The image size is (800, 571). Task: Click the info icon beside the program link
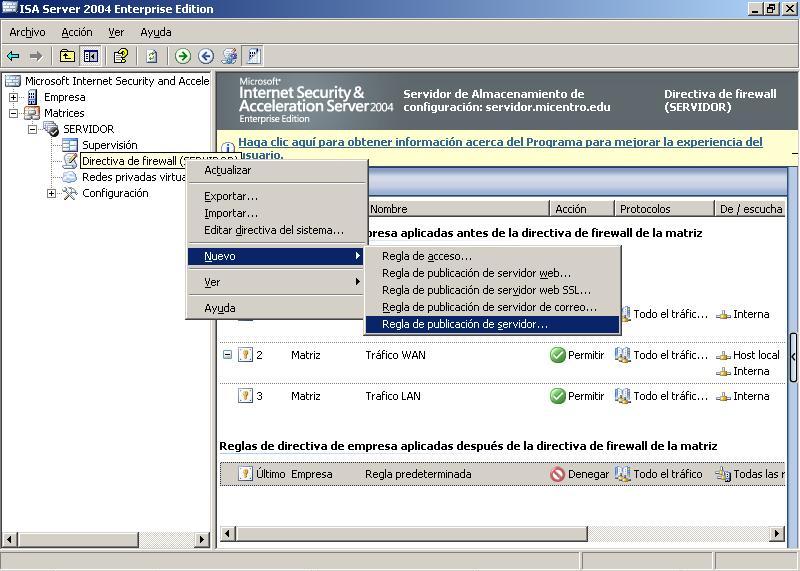[228, 144]
